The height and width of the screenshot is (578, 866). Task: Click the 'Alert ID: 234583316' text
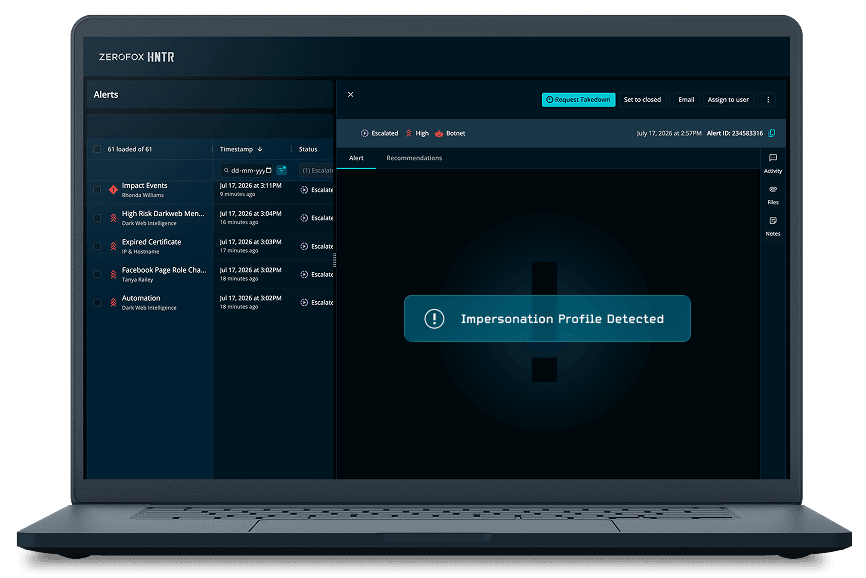click(735, 133)
